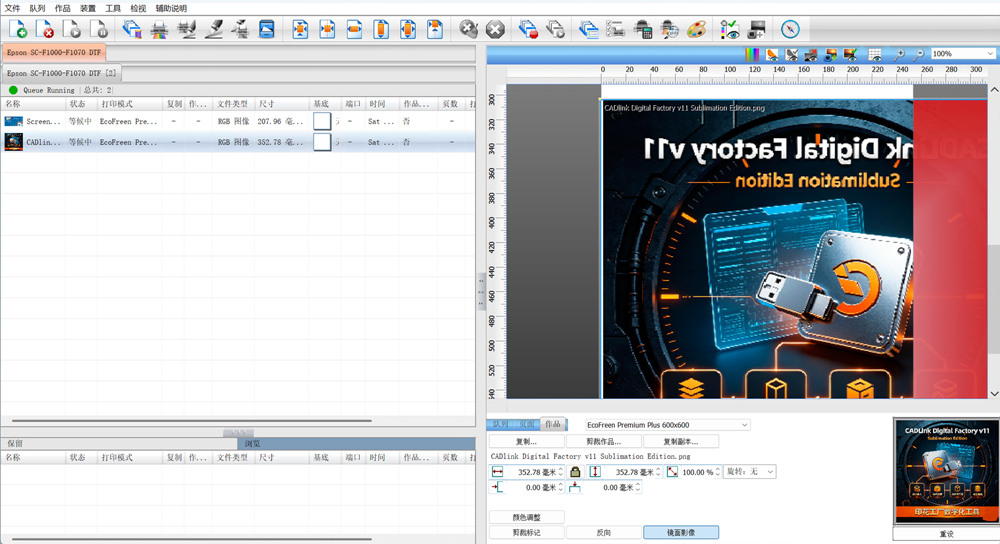Toggle the orange bird preview eye icon
This screenshot has height=544, width=1000.
point(772,54)
